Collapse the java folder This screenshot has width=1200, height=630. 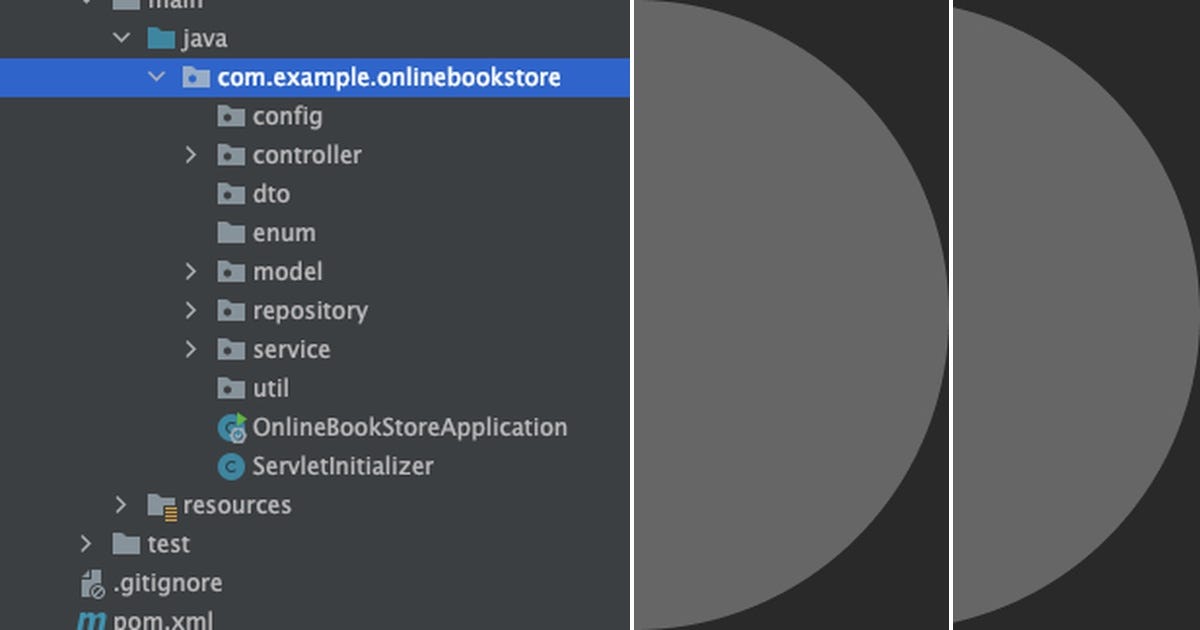point(121,37)
